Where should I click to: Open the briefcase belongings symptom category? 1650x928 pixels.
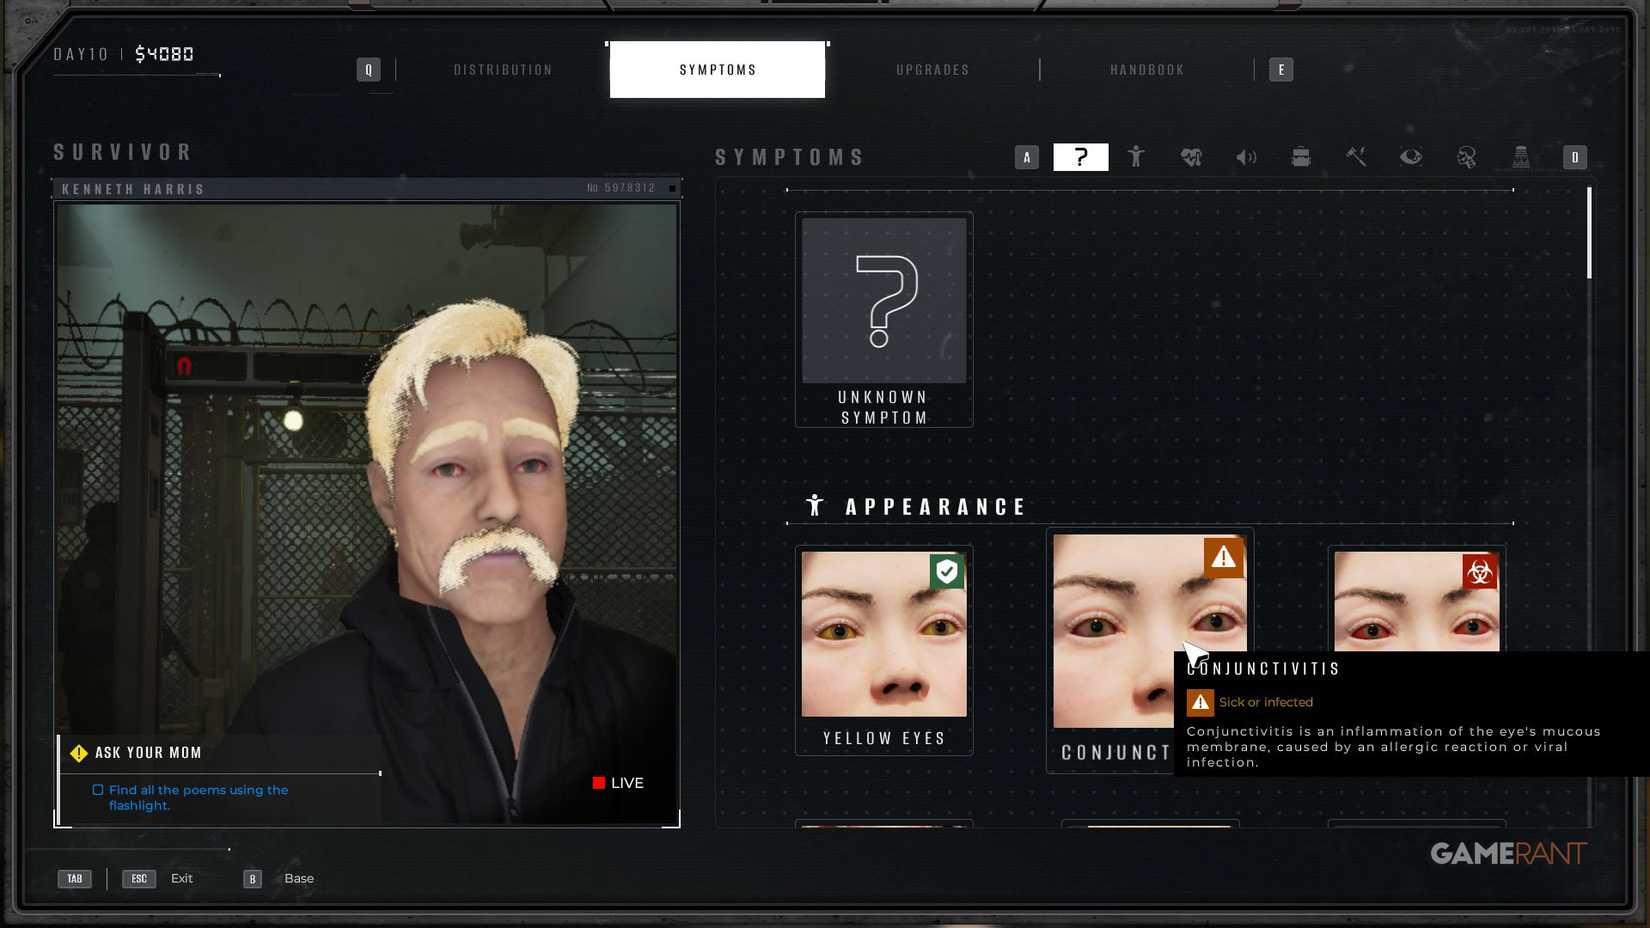coord(1301,157)
